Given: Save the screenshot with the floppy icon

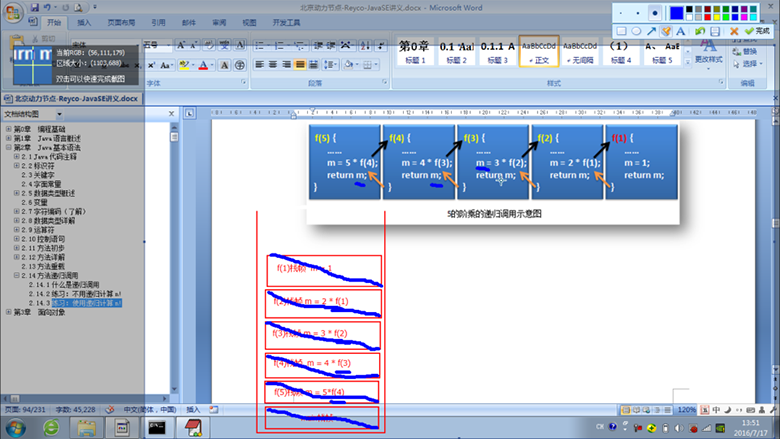Looking at the screenshot, I should click(x=715, y=31).
